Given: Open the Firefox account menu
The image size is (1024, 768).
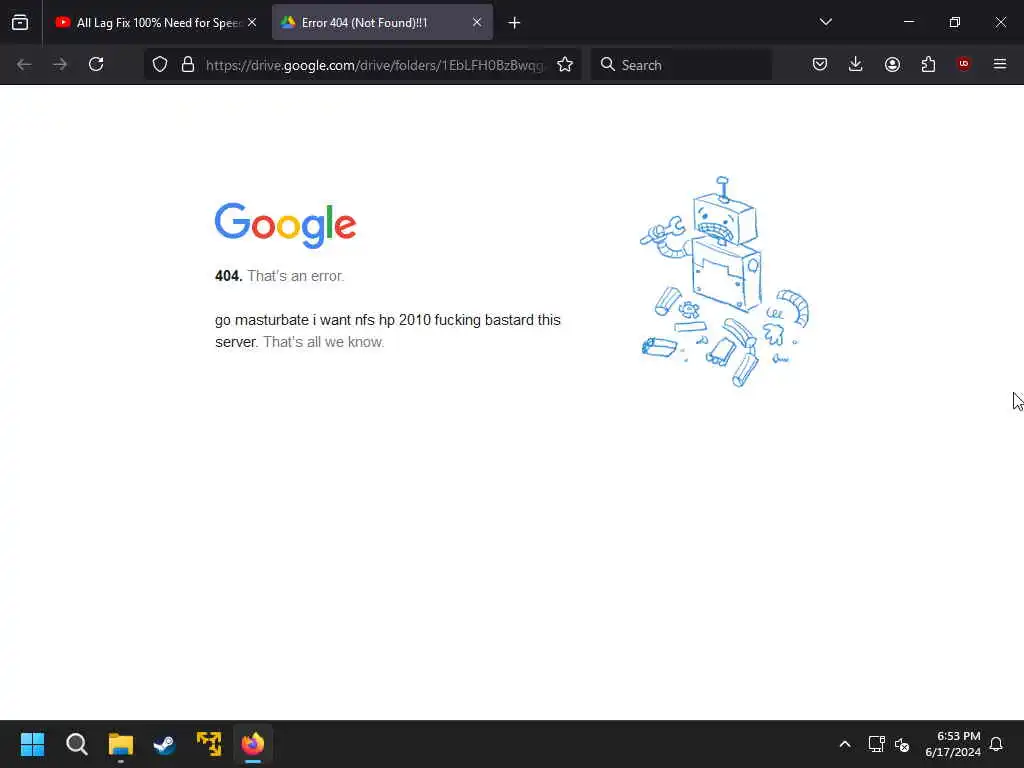Looking at the screenshot, I should (x=892, y=64).
